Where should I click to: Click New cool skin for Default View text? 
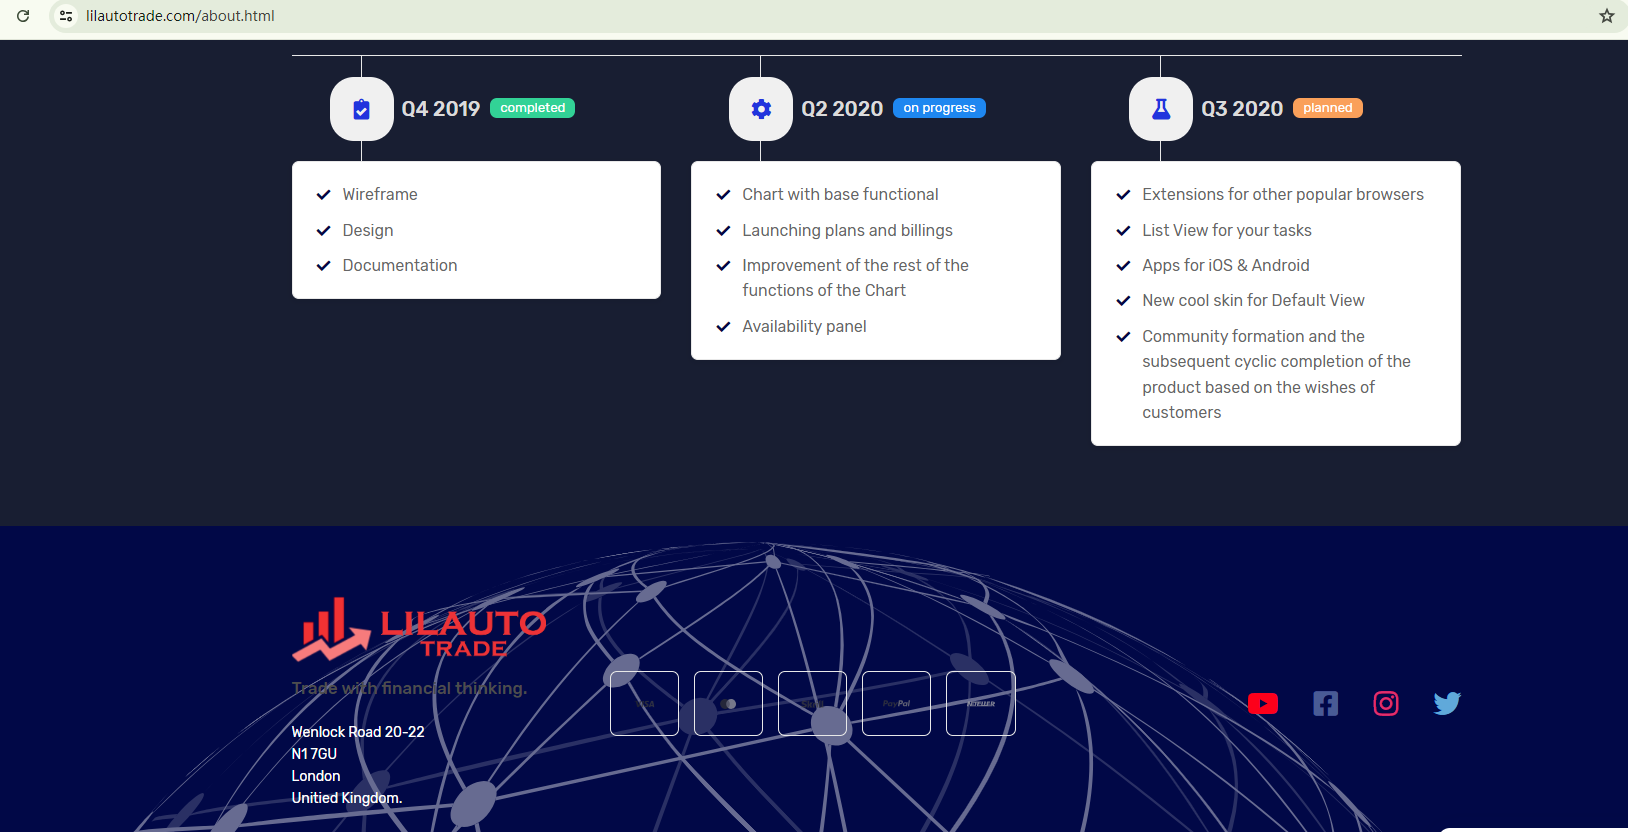pos(1253,300)
